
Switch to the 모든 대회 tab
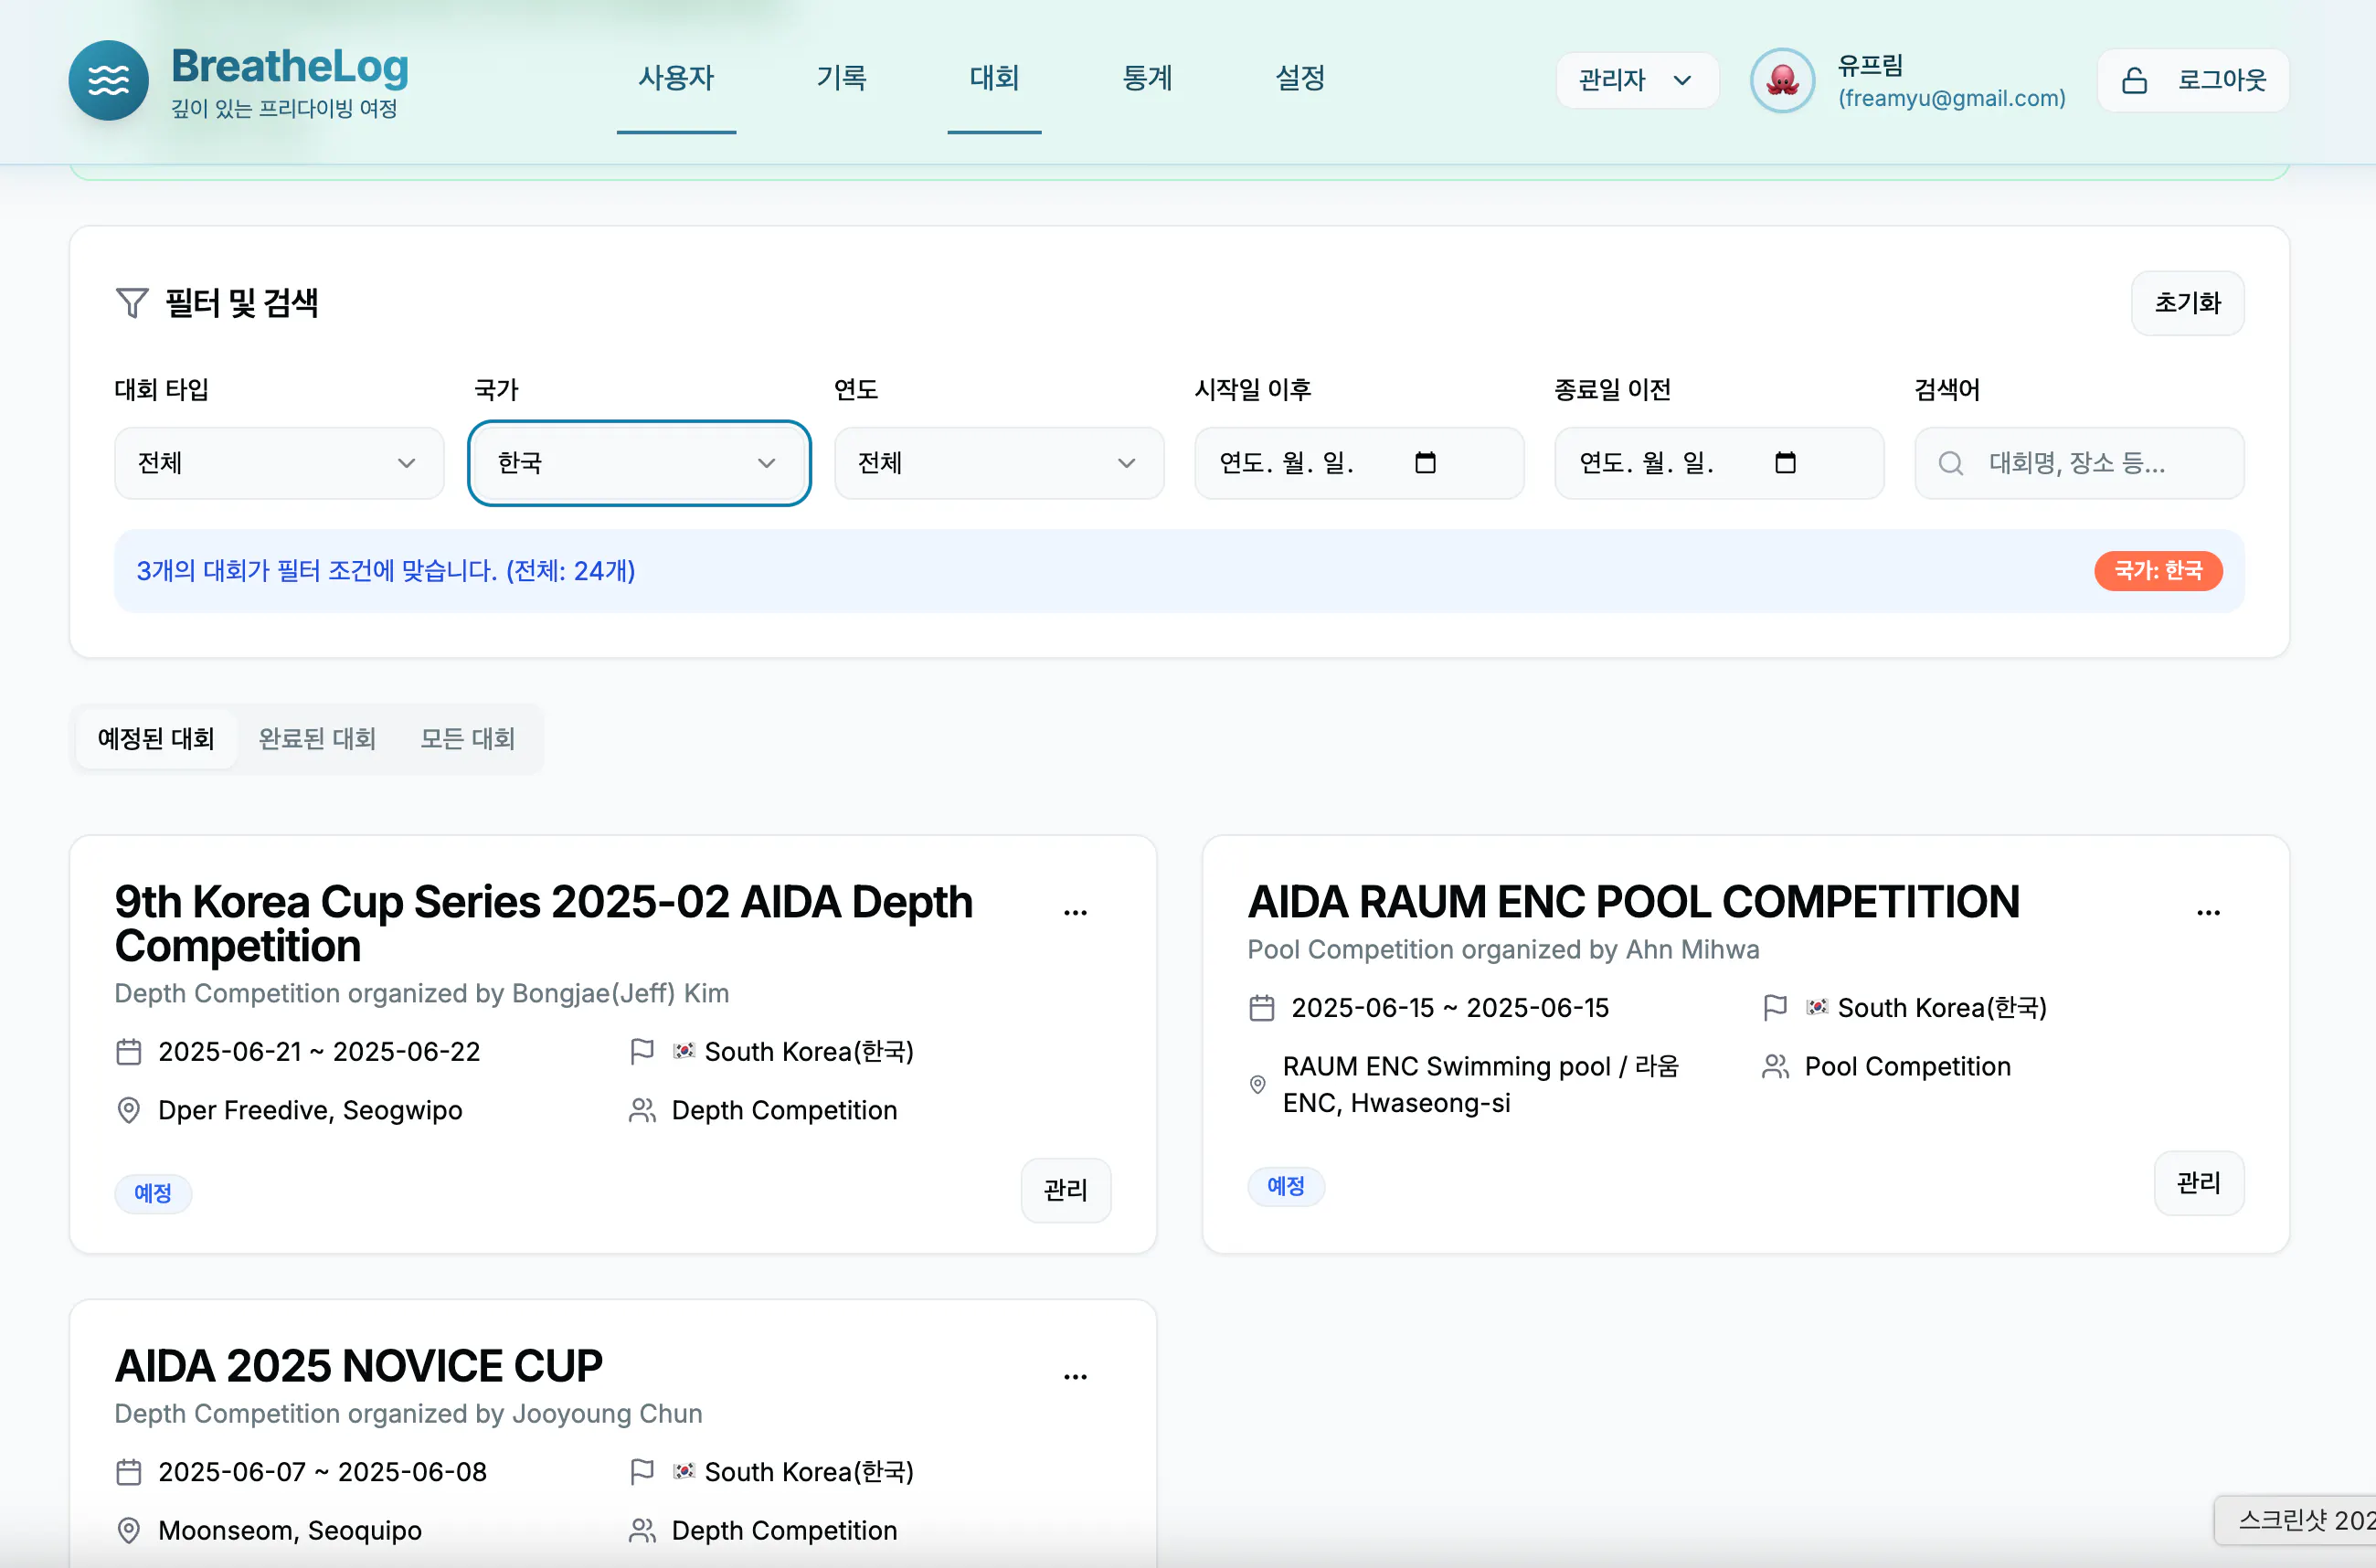coord(467,738)
